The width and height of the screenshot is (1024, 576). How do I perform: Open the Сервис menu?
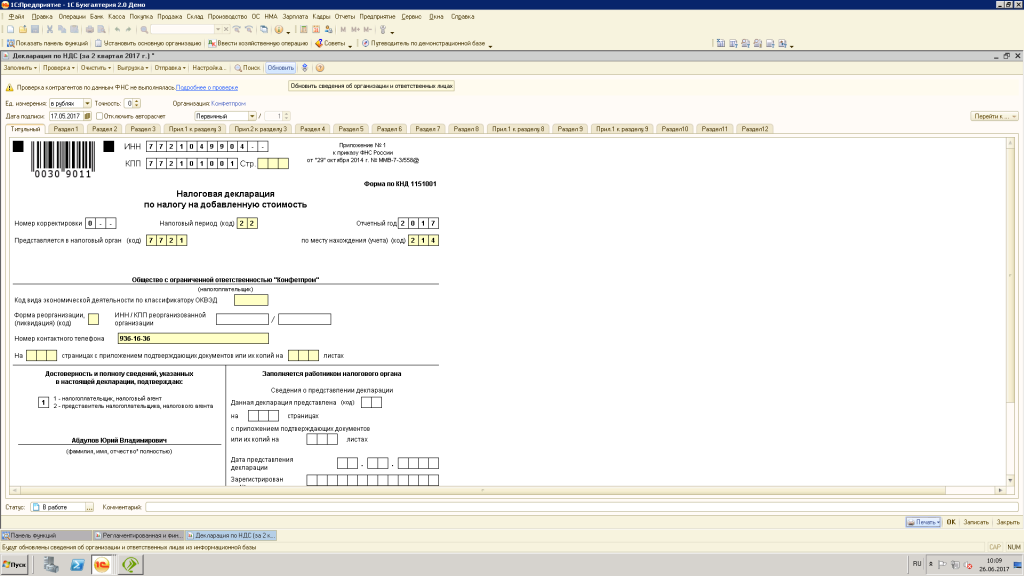[x=411, y=16]
